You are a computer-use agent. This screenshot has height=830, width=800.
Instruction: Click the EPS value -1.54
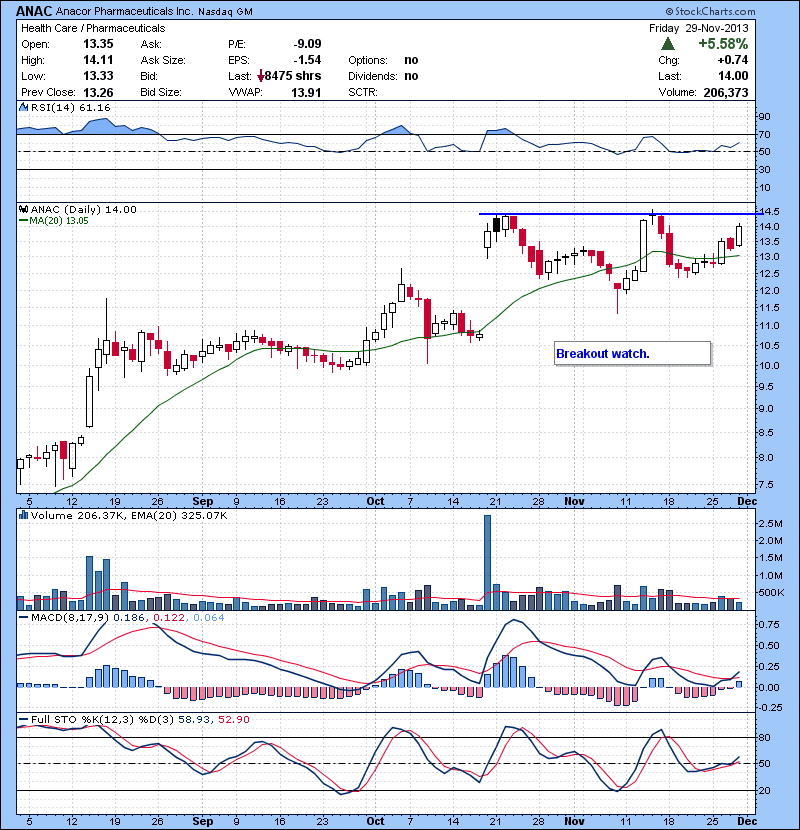[307, 60]
